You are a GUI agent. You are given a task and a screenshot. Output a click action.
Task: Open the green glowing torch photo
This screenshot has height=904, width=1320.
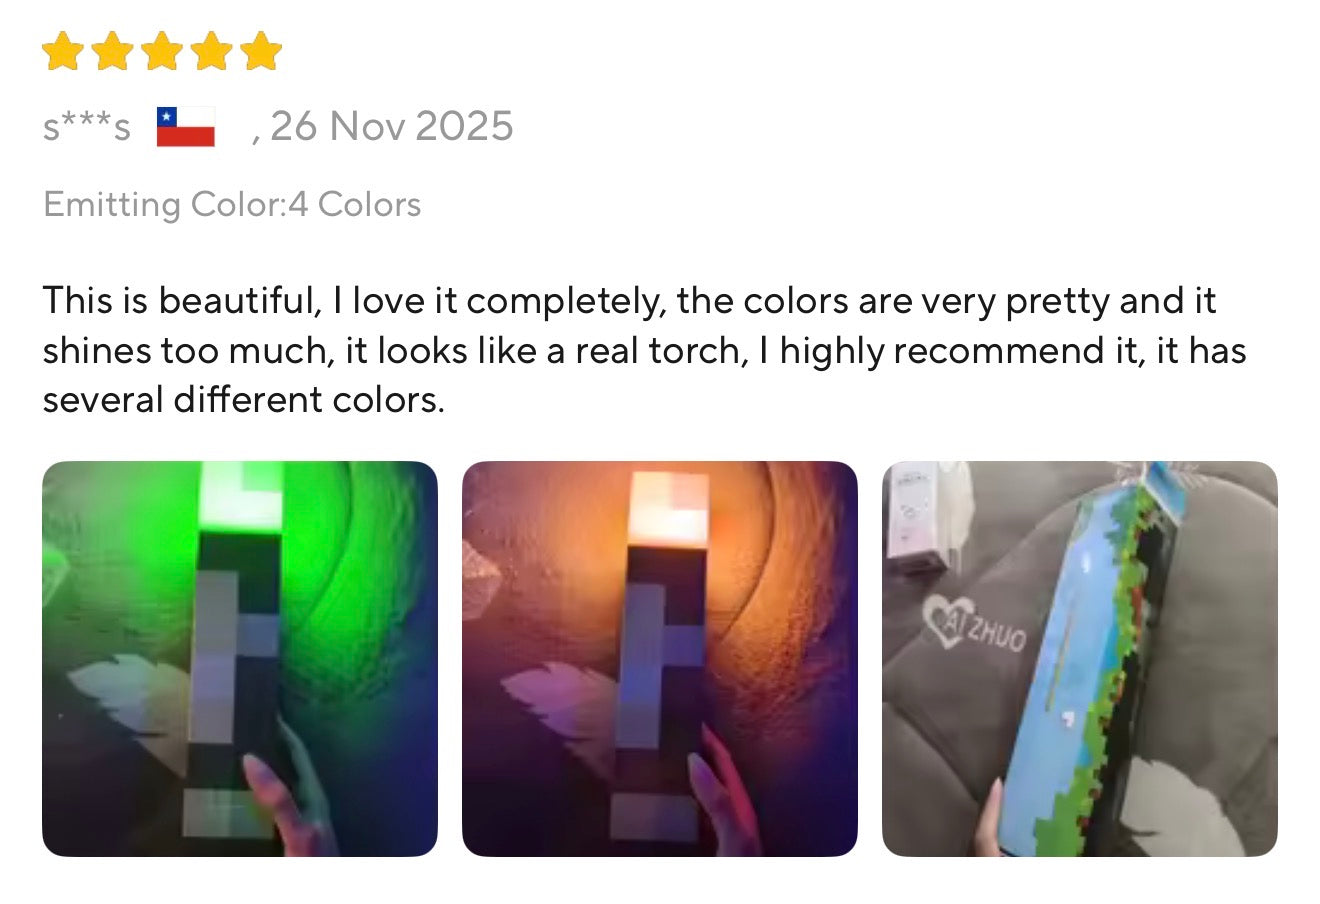click(x=240, y=659)
